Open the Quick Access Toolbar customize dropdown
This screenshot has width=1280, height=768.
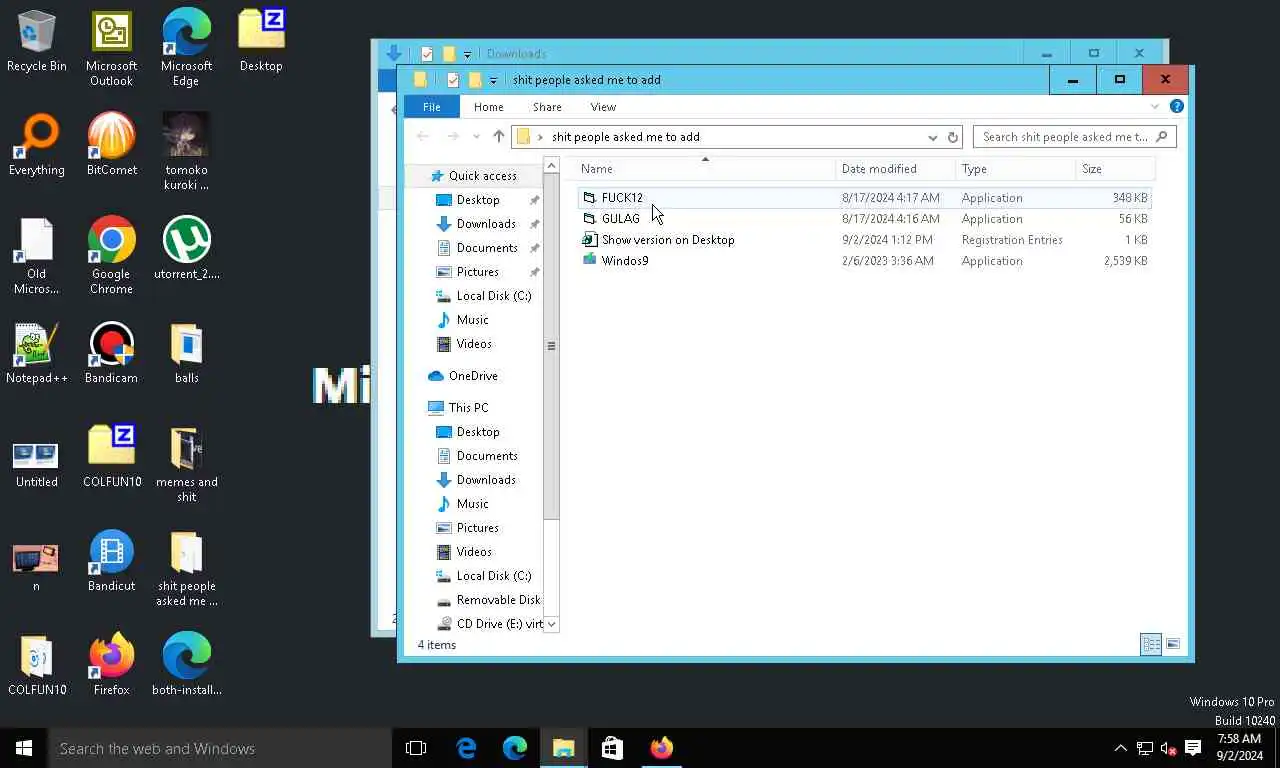[493, 80]
